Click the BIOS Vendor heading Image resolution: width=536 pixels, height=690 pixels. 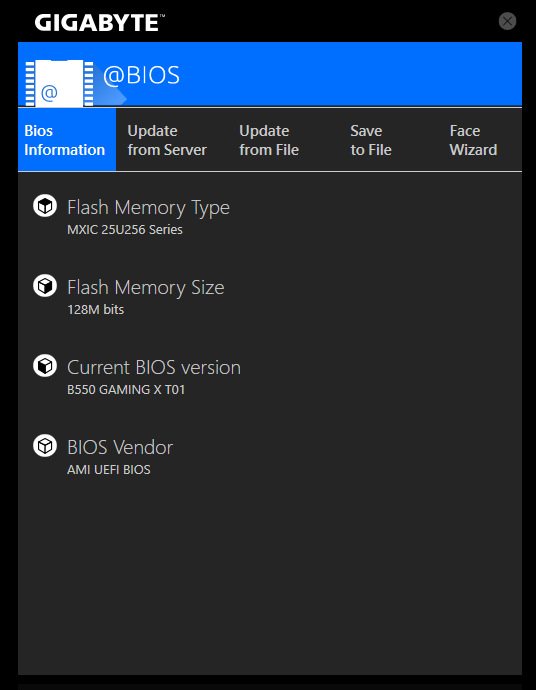coord(120,448)
